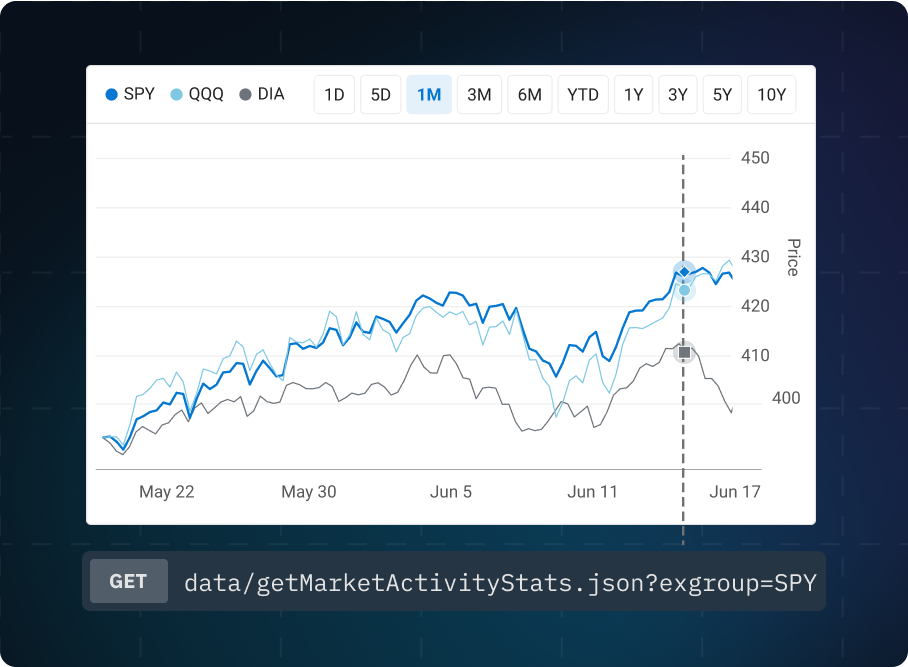The width and height of the screenshot is (908, 667).
Task: Select the QQQ circle marker on the chart
Action: (685, 288)
